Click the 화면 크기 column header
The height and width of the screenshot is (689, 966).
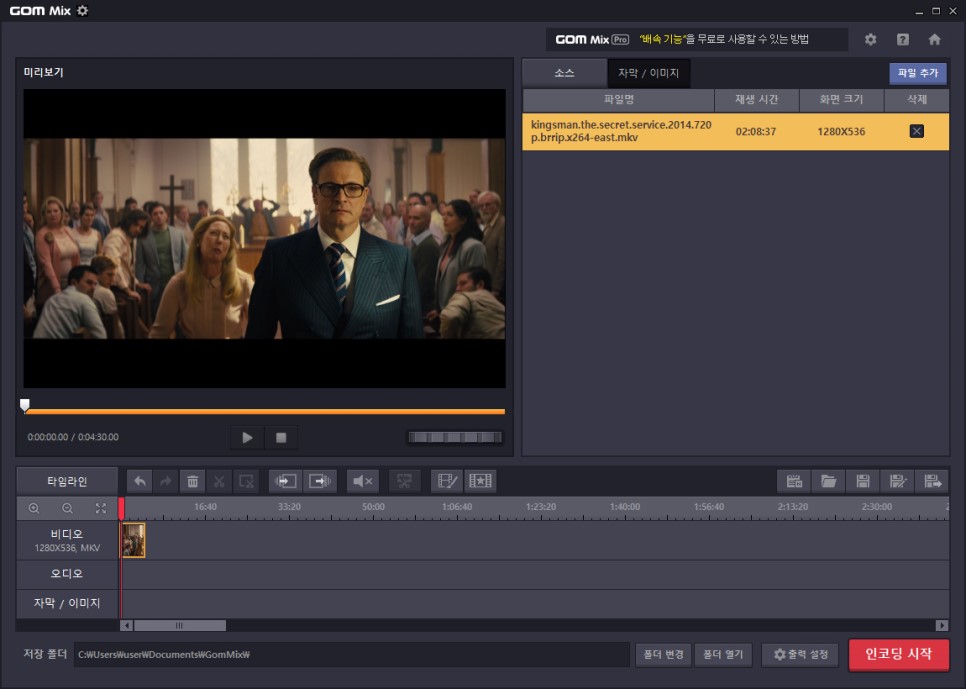point(841,100)
